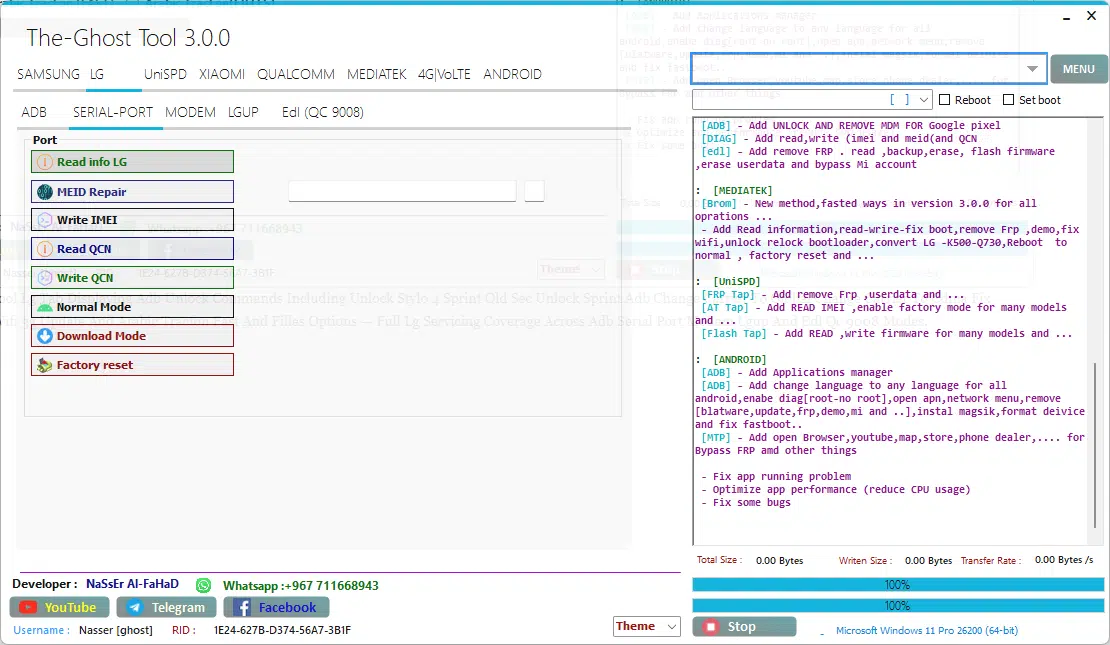Click the Factory reset icon
The height and width of the screenshot is (645, 1110).
(x=45, y=365)
